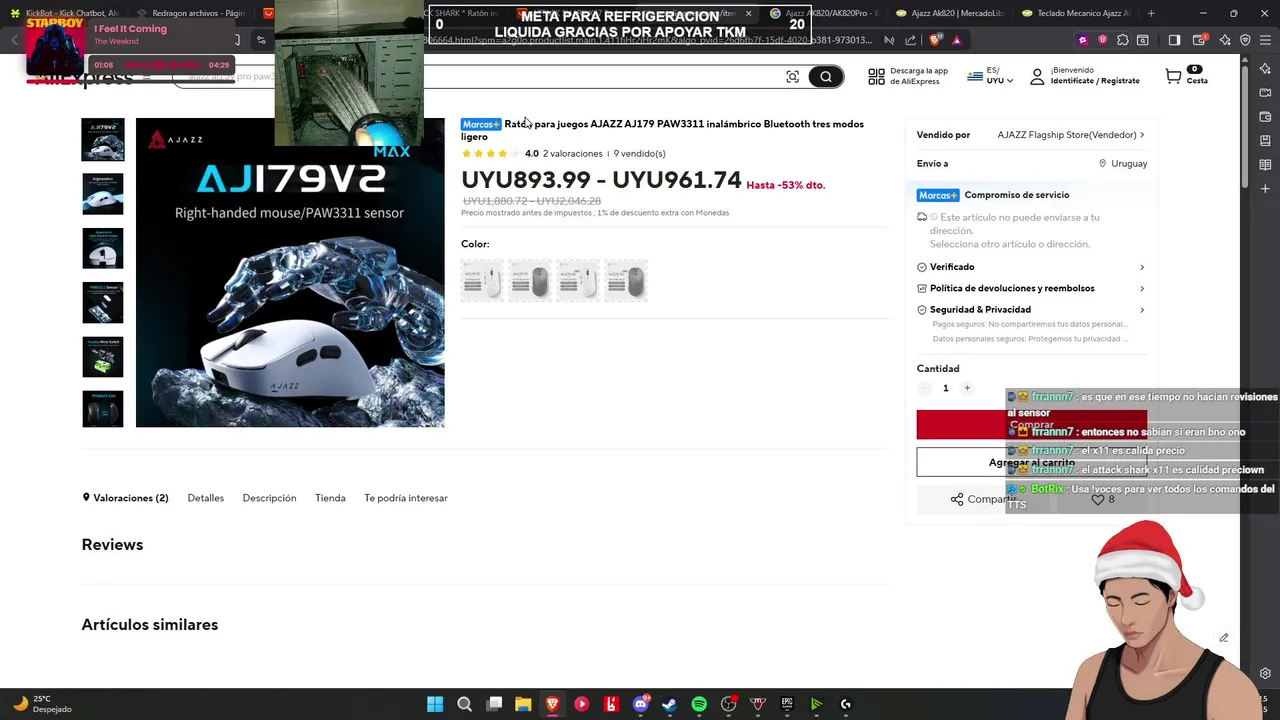Open Windows Start menu
The width and height of the screenshot is (1280, 720).
435,704
